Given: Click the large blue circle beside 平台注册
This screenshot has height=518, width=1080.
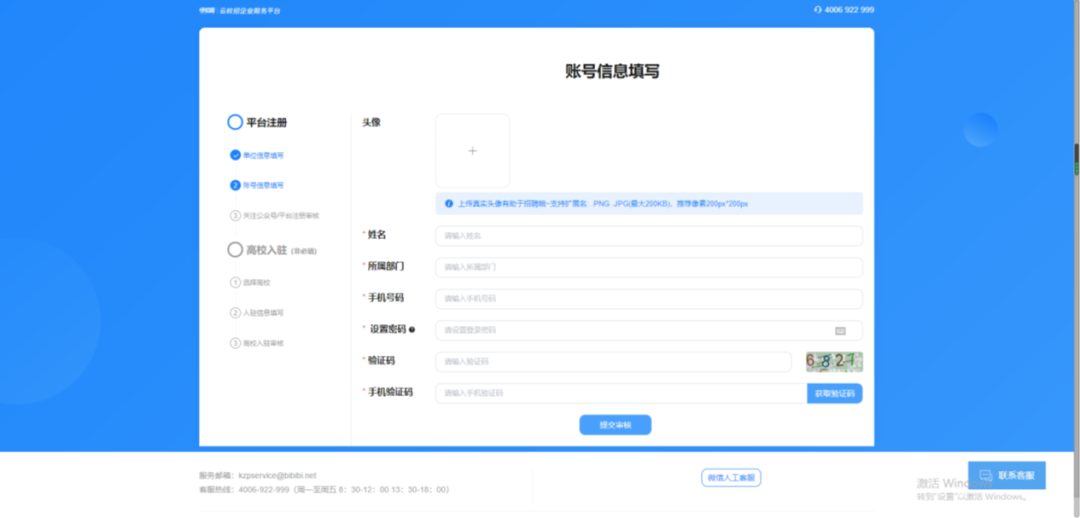Looking at the screenshot, I should click(235, 123).
